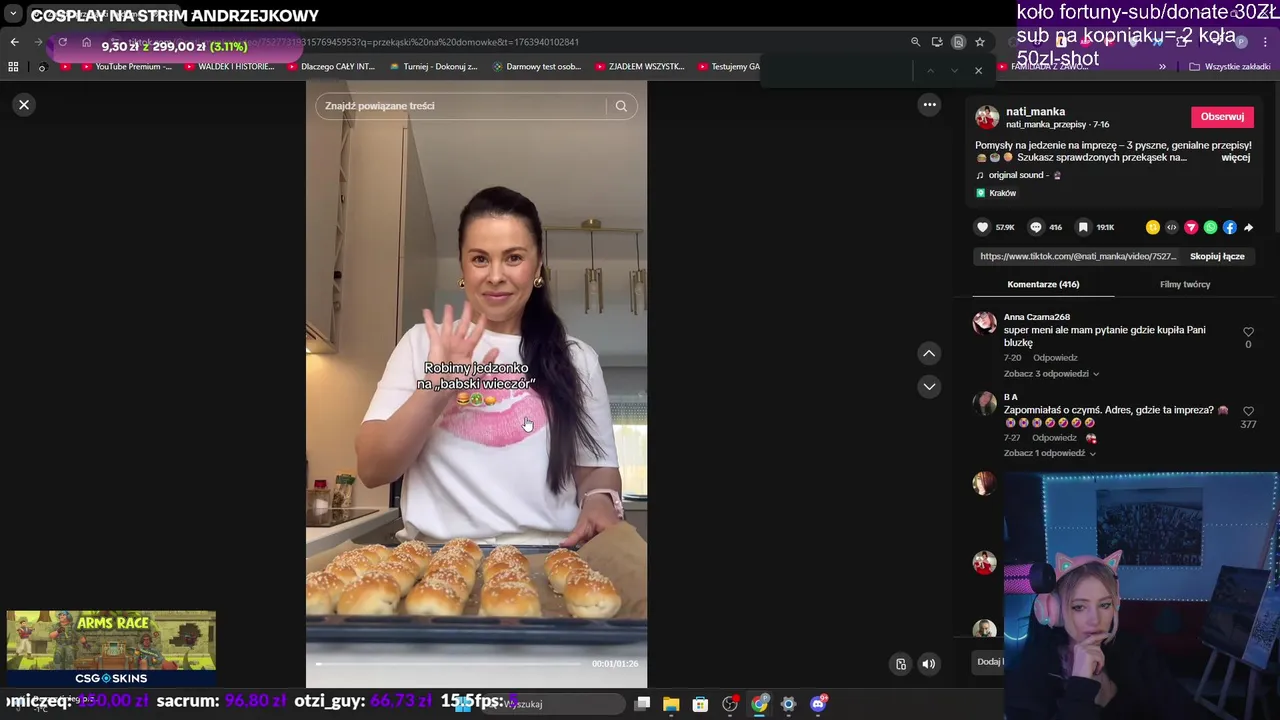Open nati_manka profile avatar

click(x=987, y=117)
